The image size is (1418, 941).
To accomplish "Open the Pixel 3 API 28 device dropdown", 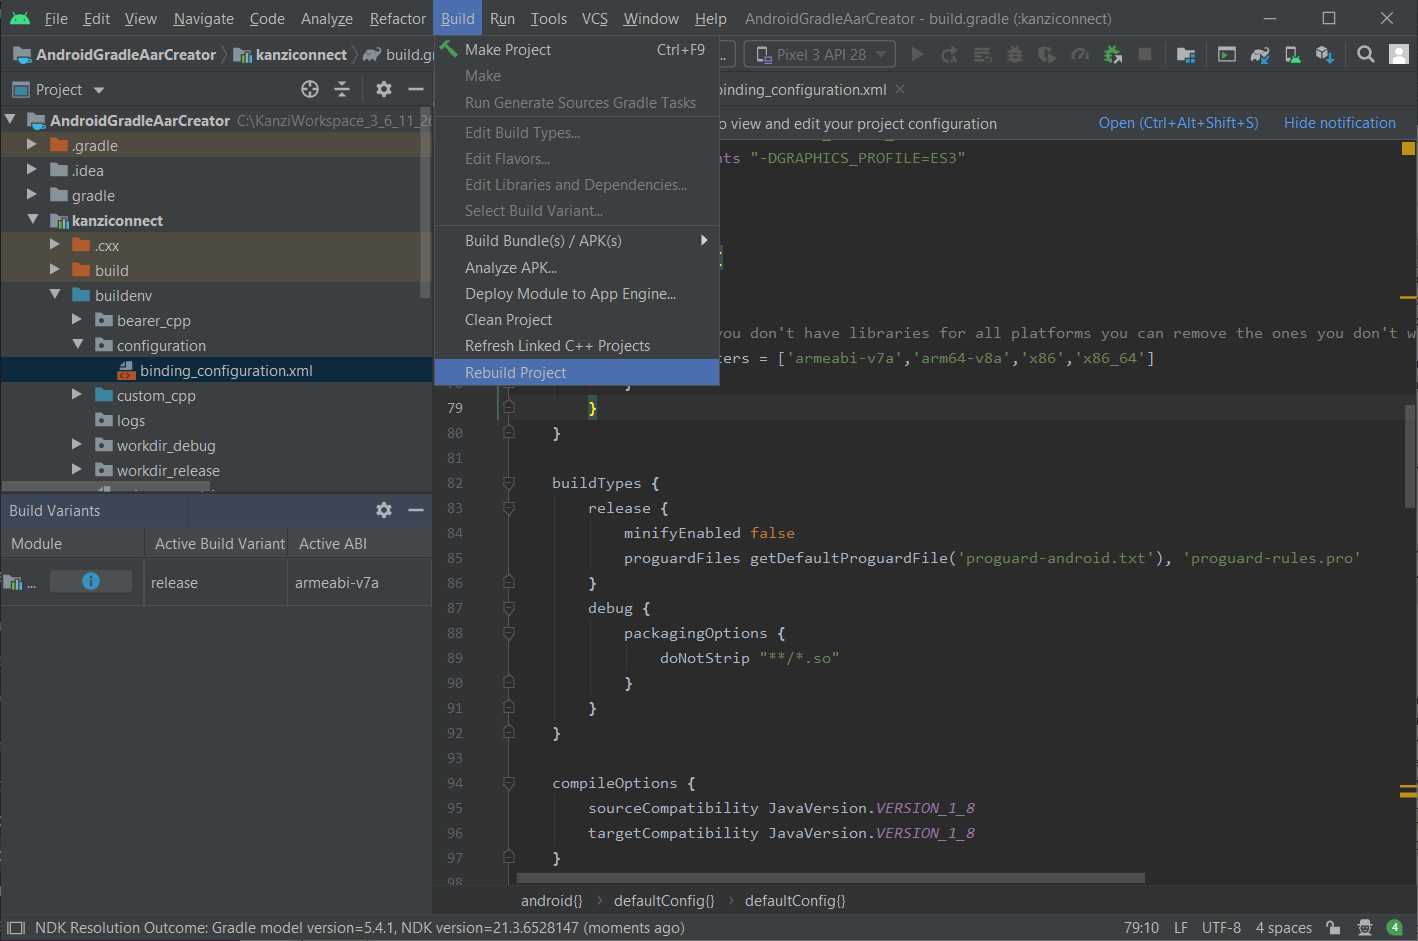I will coord(819,54).
